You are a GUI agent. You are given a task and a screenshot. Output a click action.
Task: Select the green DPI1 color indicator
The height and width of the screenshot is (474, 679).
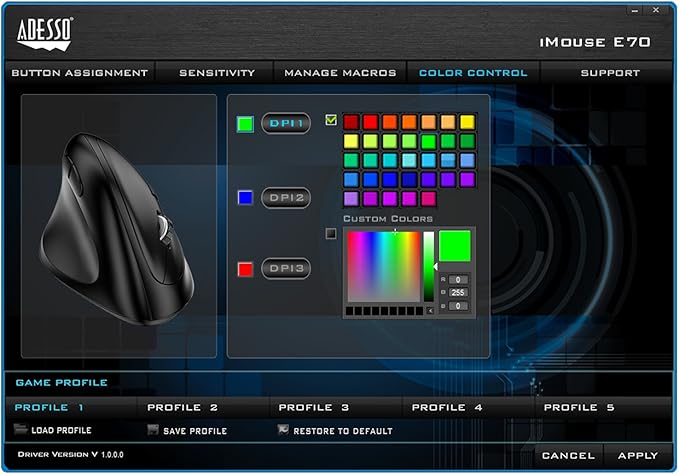(245, 124)
